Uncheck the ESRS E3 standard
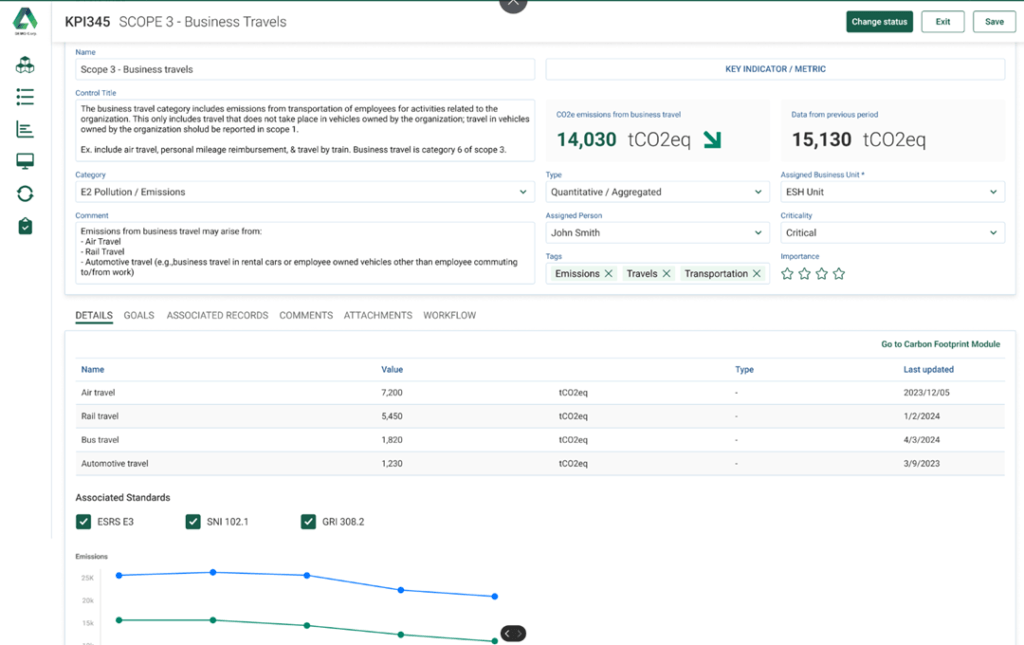This screenshot has width=1024, height=645. point(83,521)
